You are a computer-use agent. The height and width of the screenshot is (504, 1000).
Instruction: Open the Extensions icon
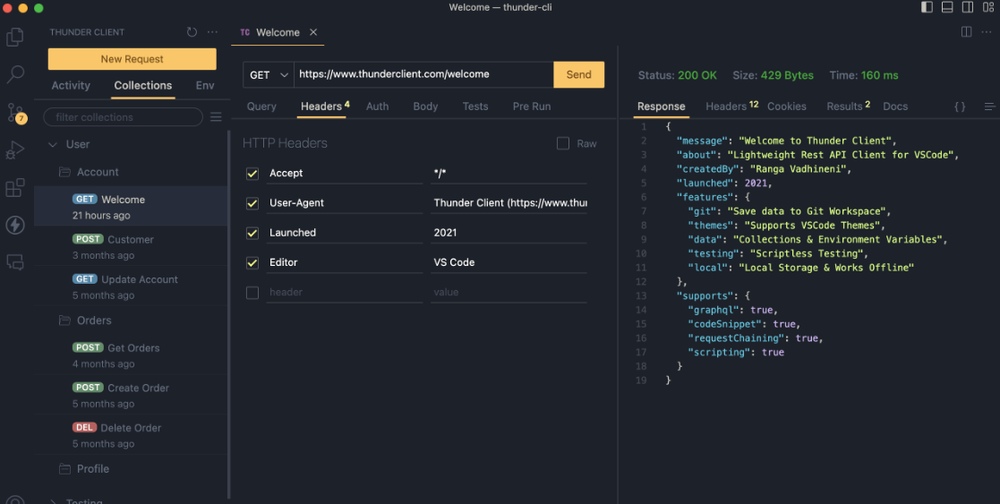tap(15, 188)
